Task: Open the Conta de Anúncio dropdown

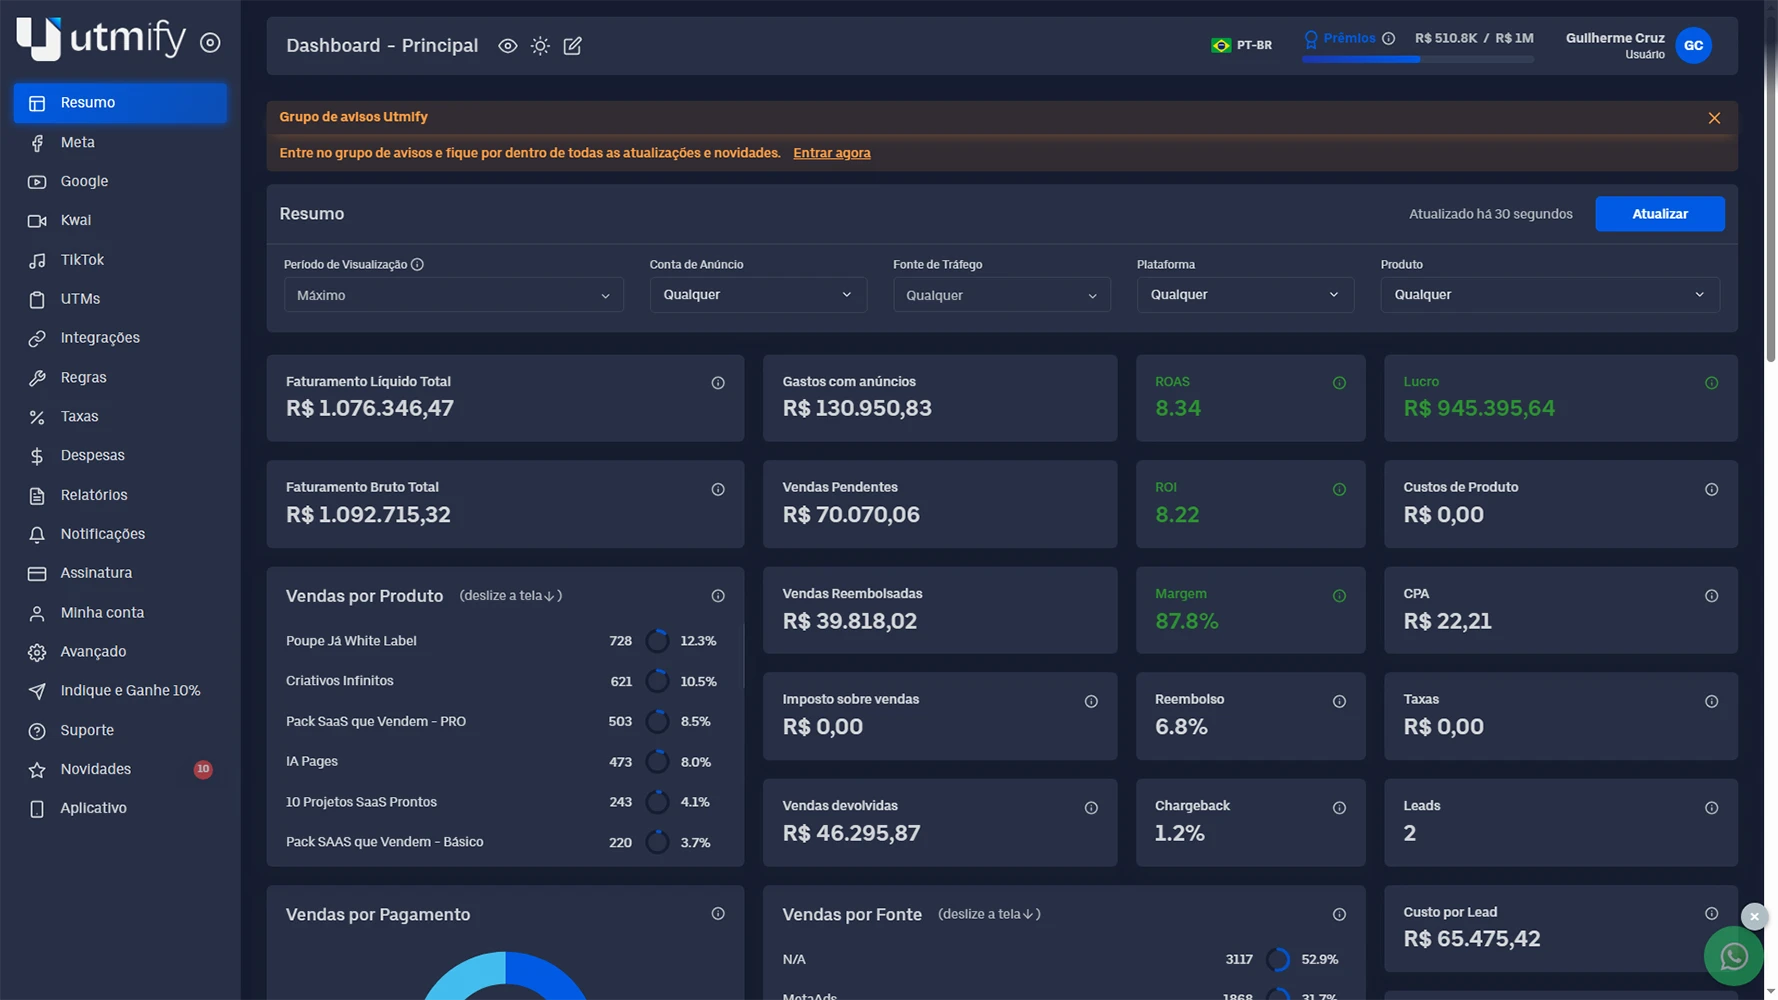Action: pyautogui.click(x=758, y=295)
